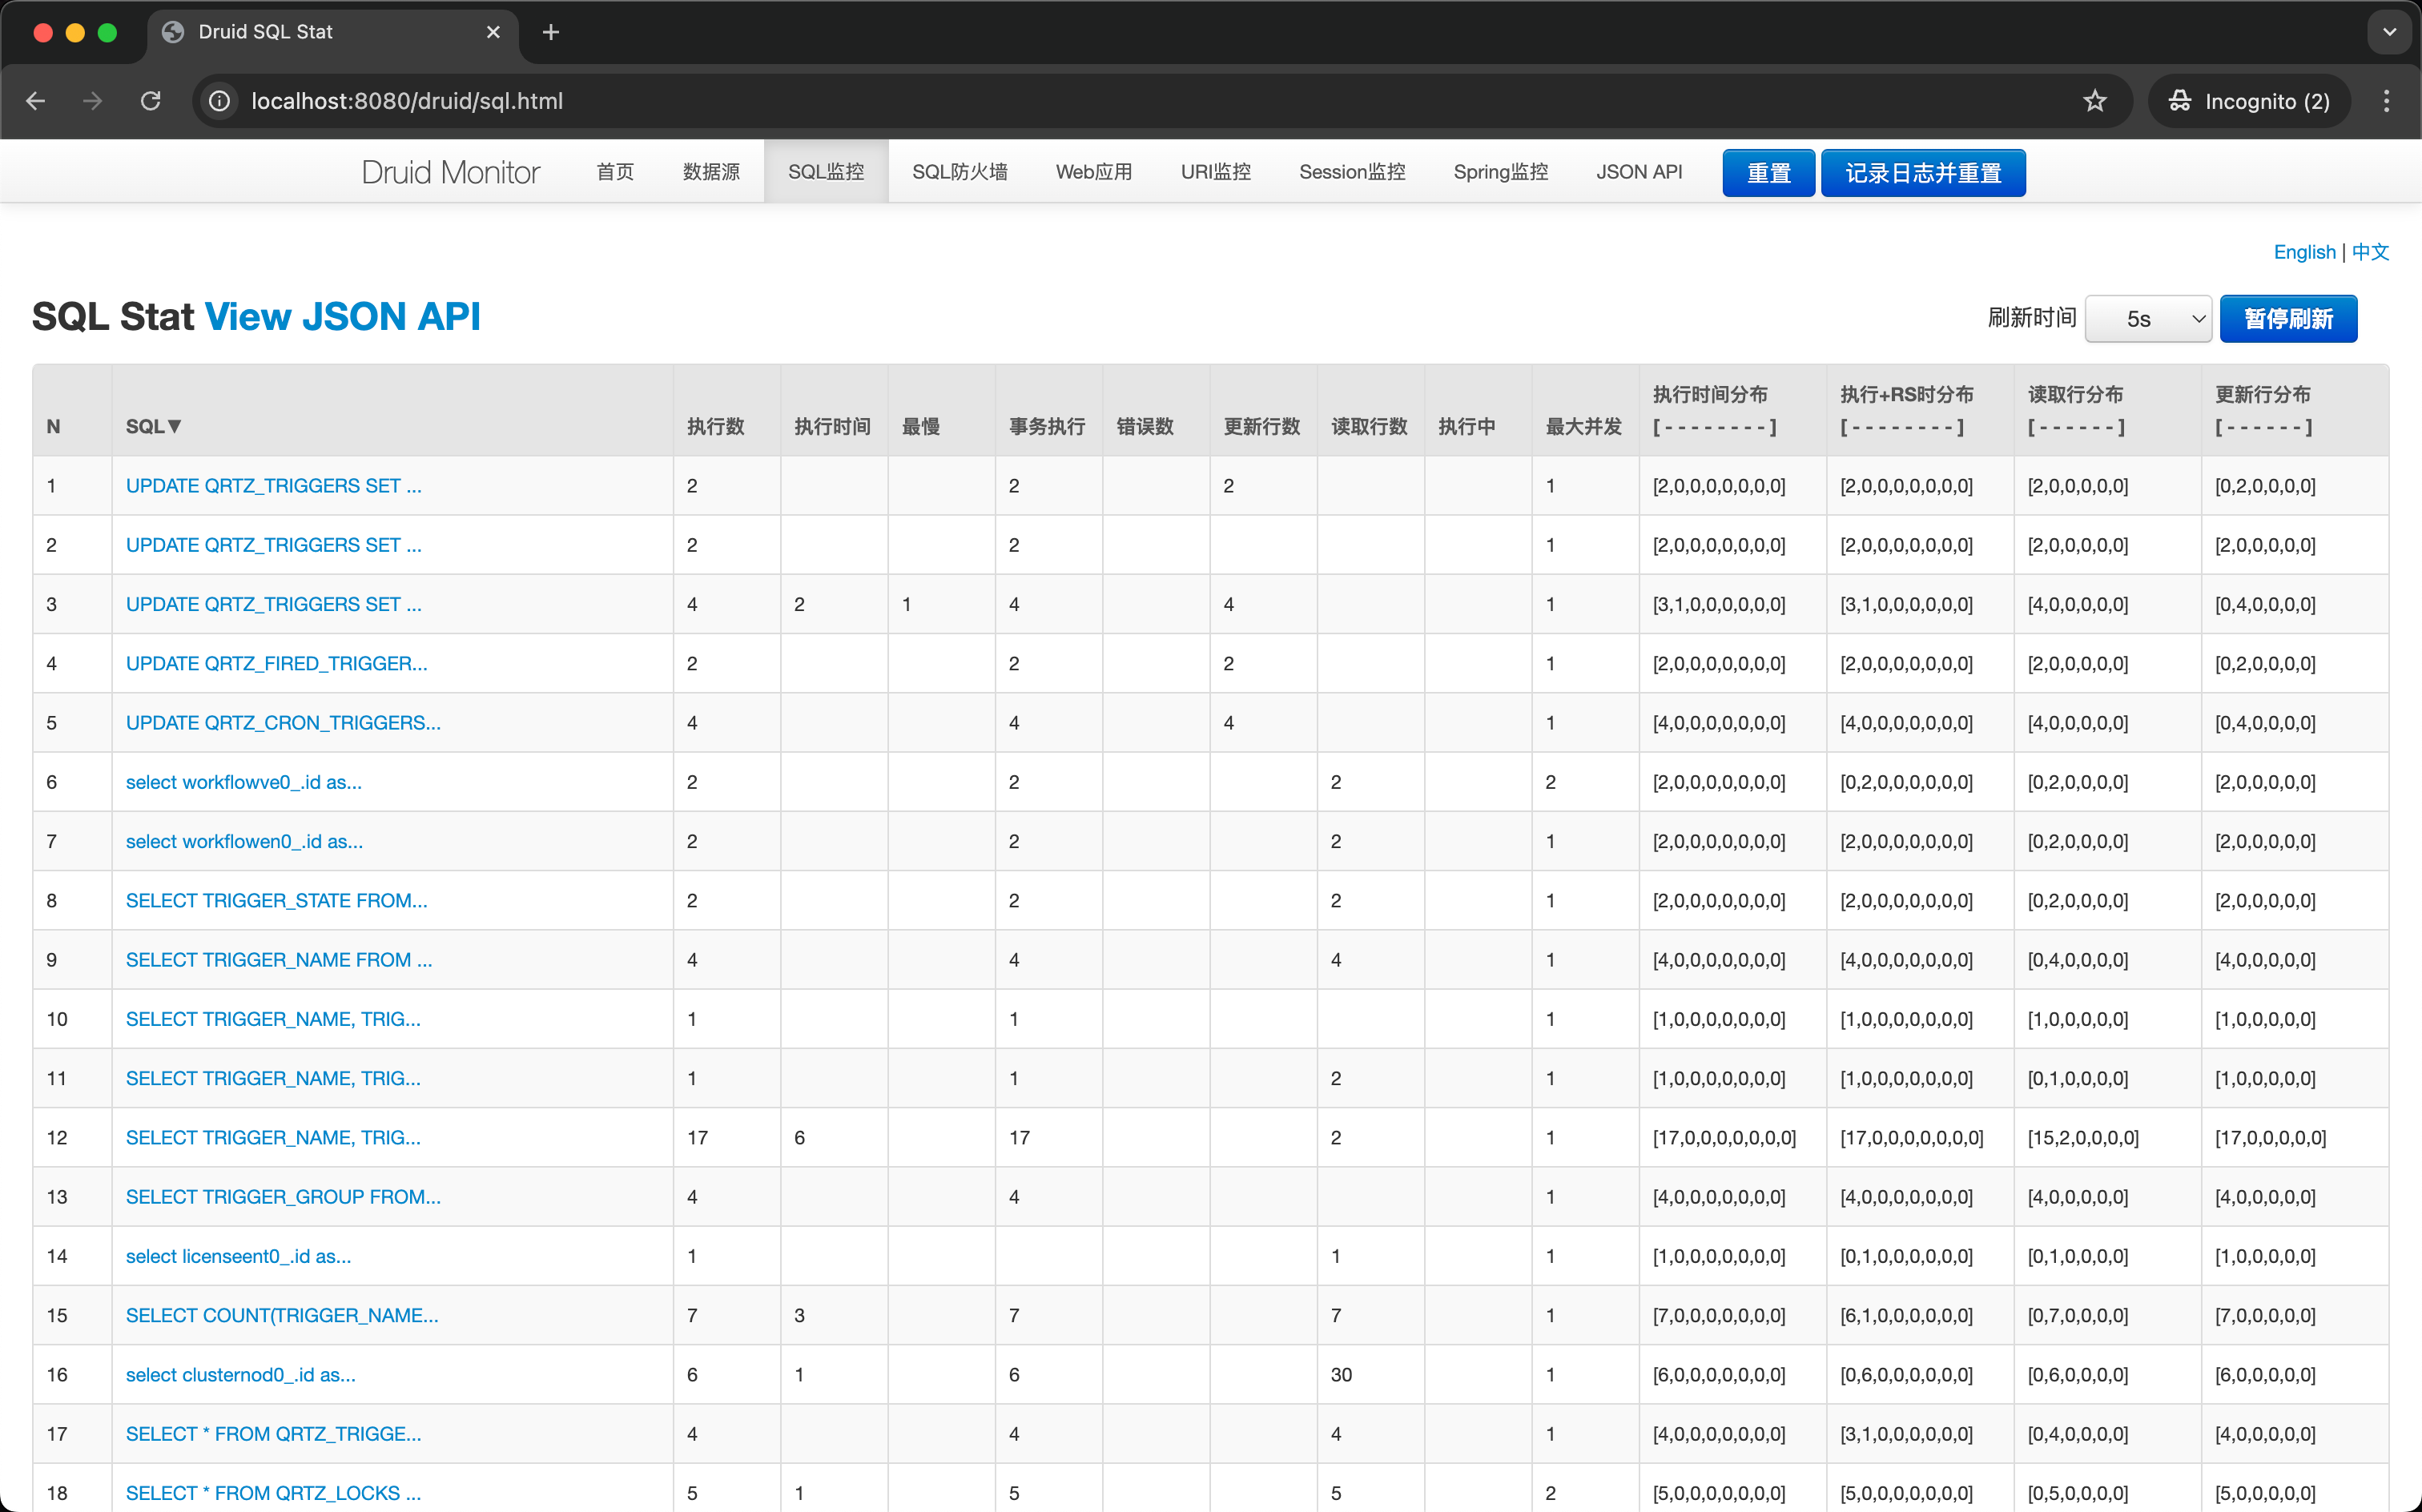Open the URI监控 nav item
This screenshot has height=1512, width=2422.
point(1216,172)
